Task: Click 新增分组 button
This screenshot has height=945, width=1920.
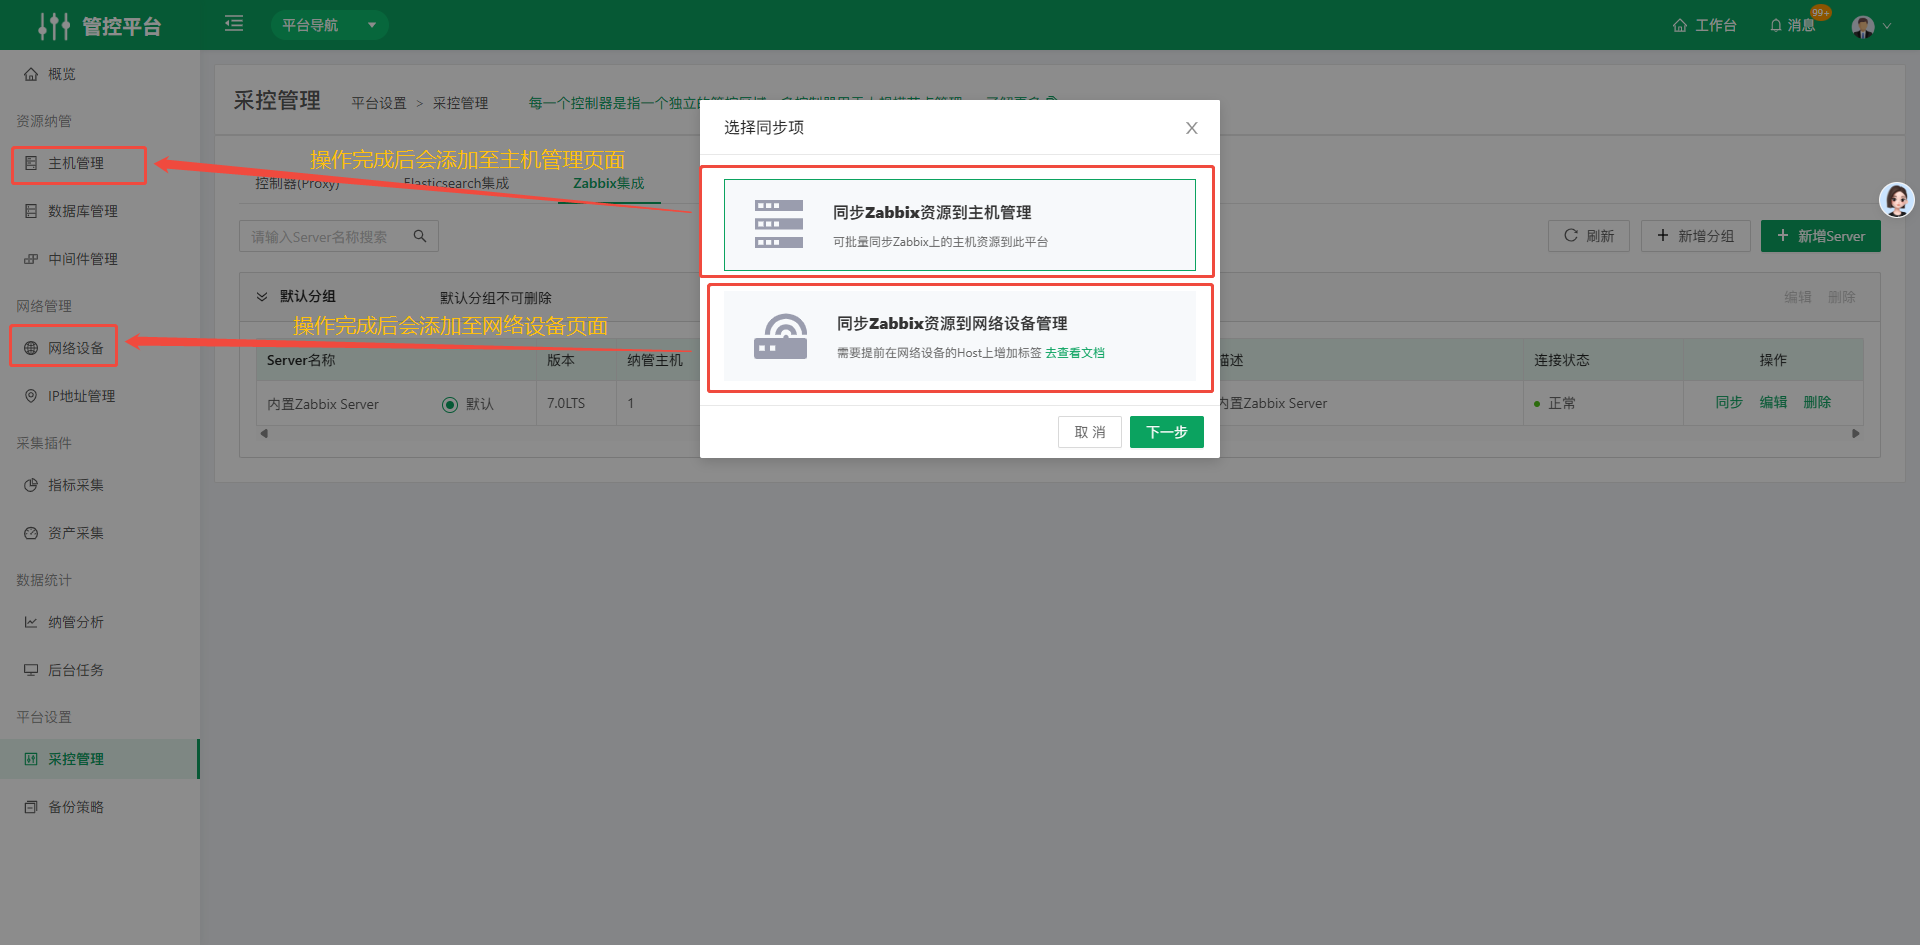Action: point(1695,236)
